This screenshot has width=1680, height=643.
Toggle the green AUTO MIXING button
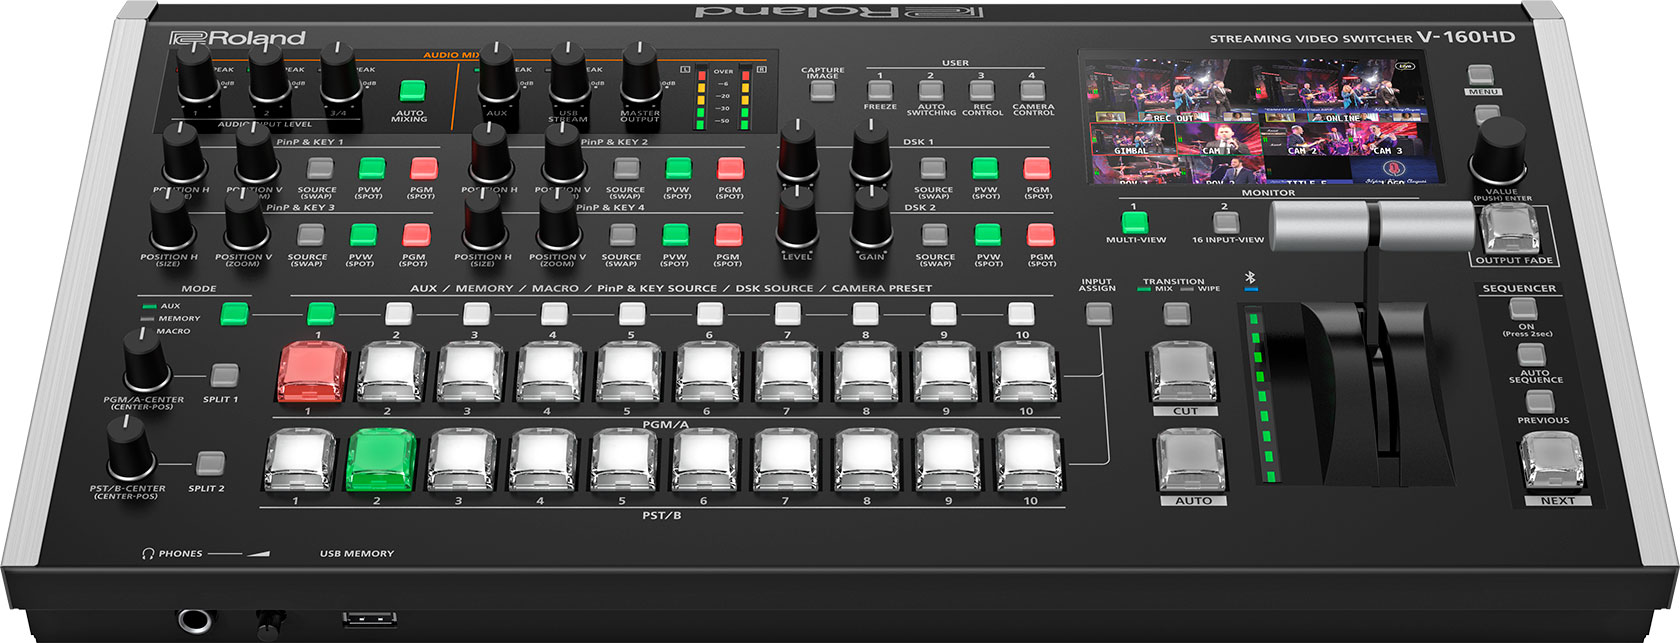[412, 91]
